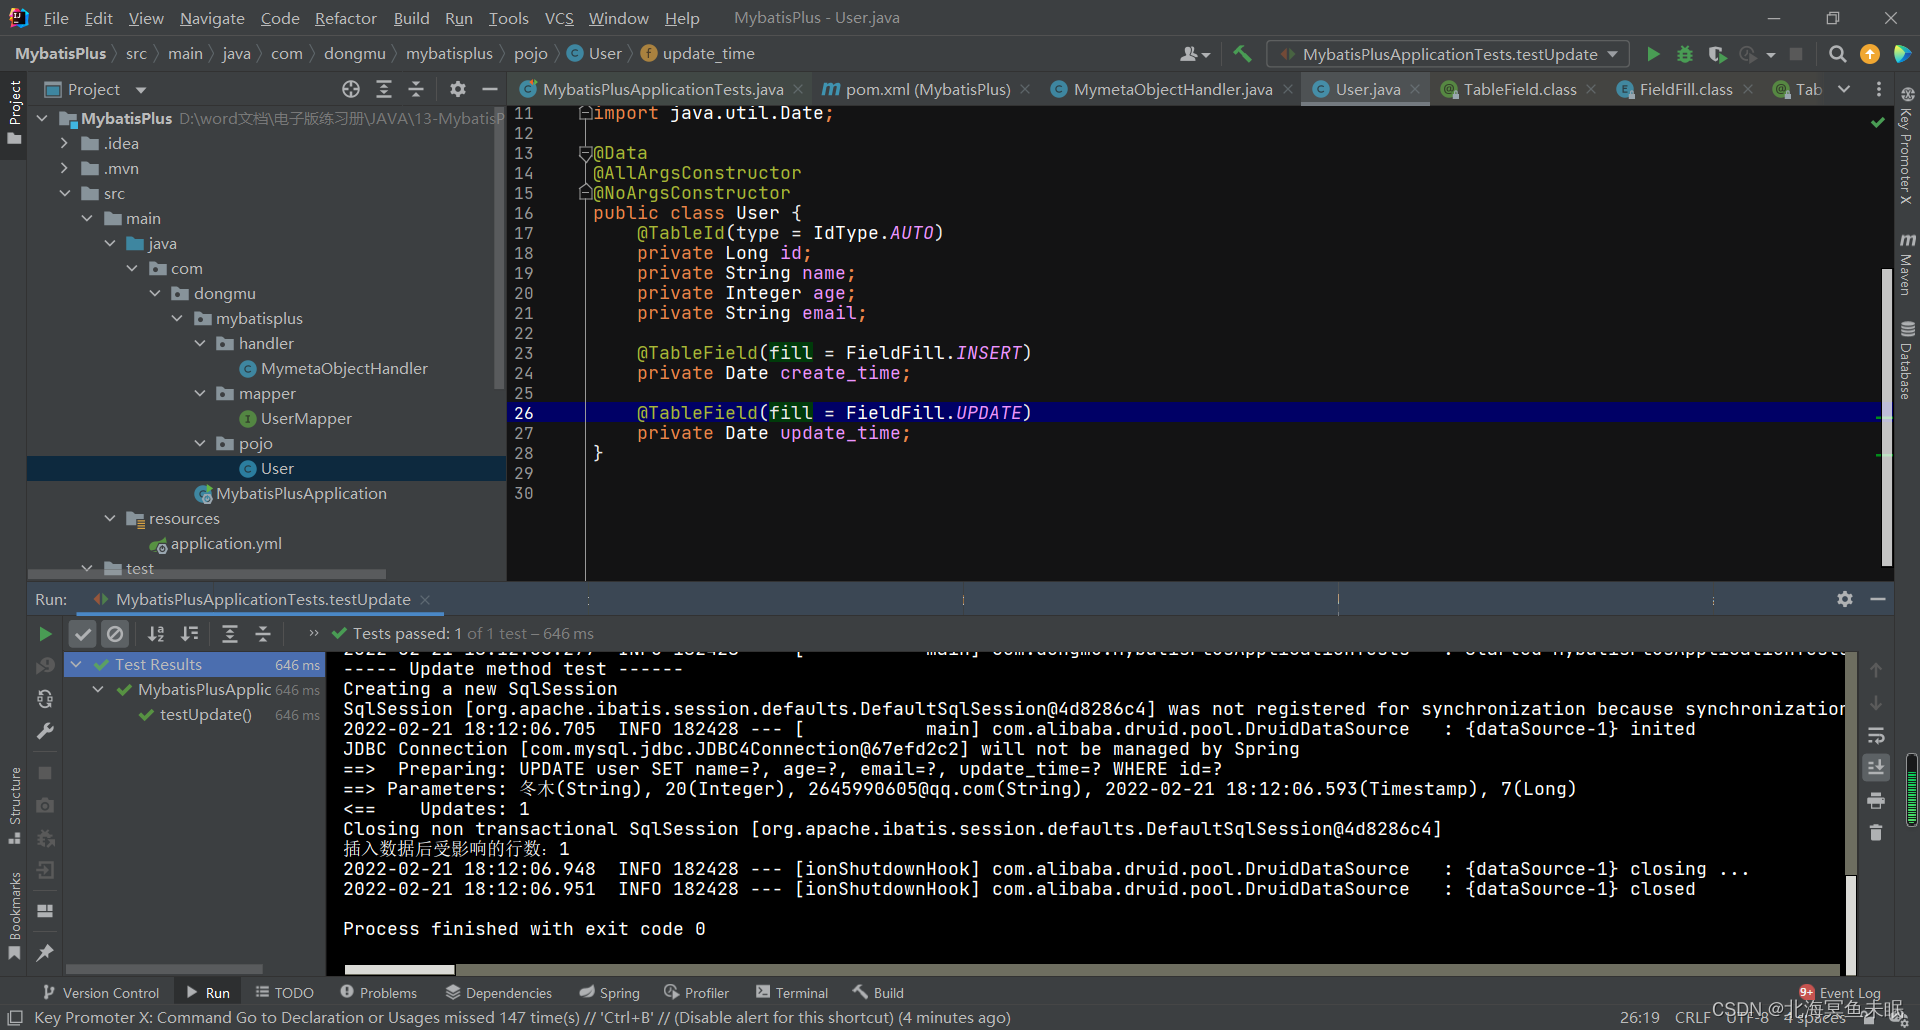
Task: Rerun tests with the run panel play icon
Action: pyautogui.click(x=45, y=634)
